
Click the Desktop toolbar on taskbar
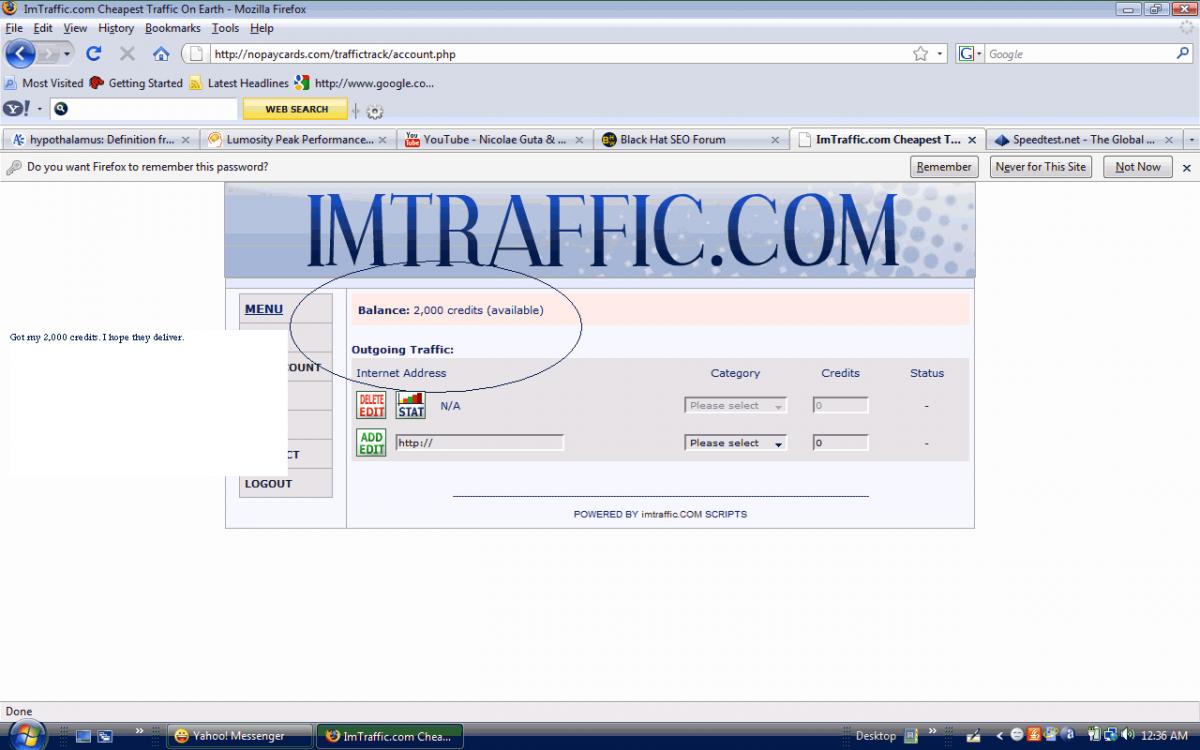[x=876, y=736]
